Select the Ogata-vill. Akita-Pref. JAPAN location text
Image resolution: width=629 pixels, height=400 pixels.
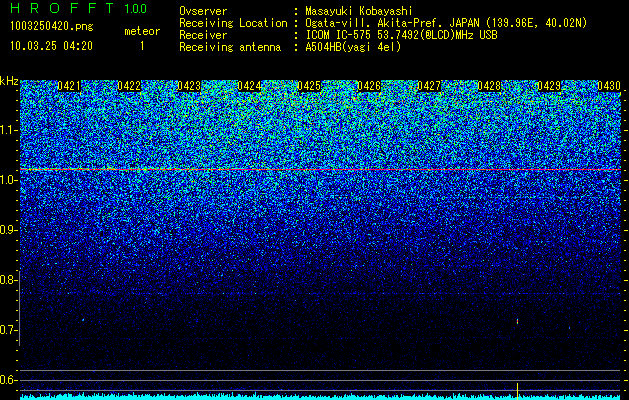pyautogui.click(x=446, y=23)
